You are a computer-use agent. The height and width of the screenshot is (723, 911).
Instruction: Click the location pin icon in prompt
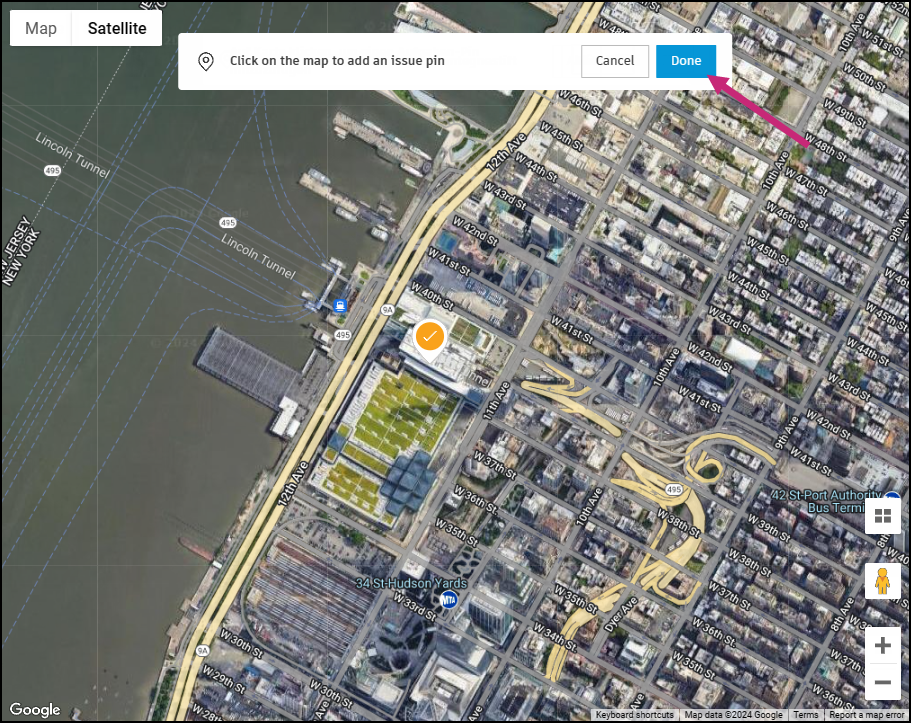[206, 61]
